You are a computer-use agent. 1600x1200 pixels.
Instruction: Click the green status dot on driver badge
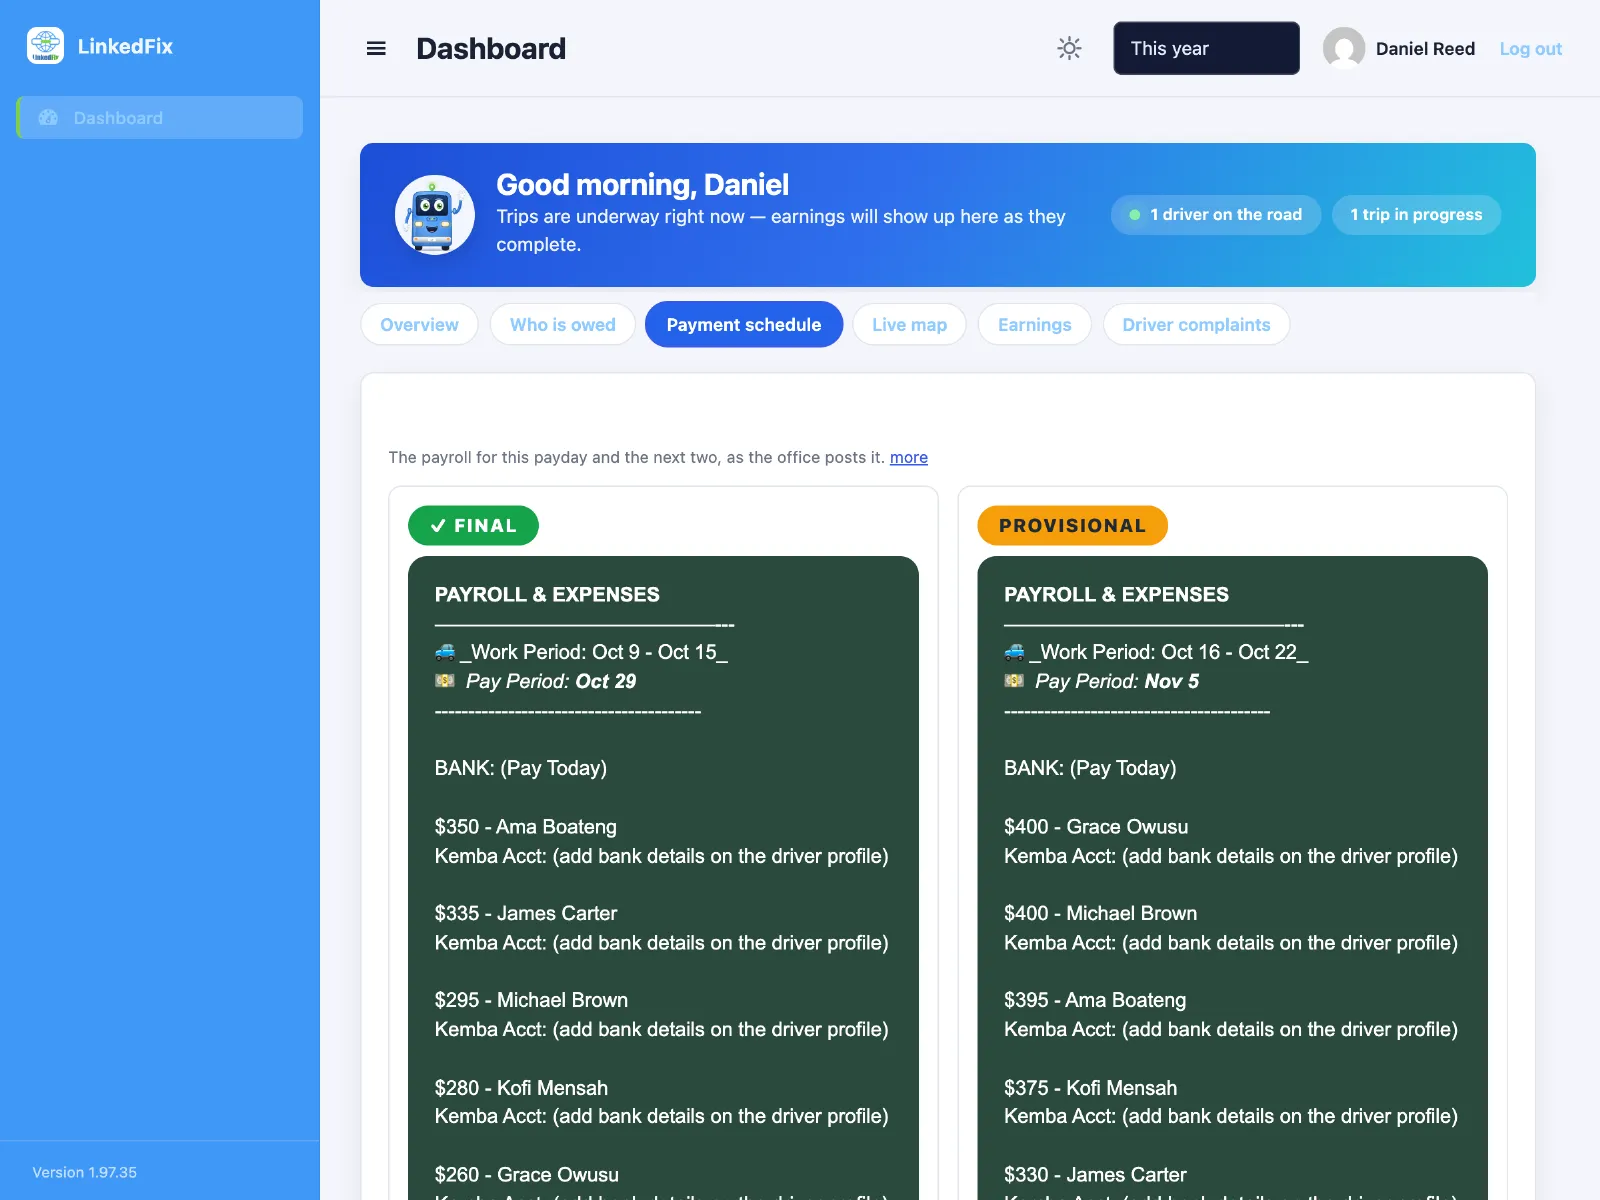[1135, 215]
